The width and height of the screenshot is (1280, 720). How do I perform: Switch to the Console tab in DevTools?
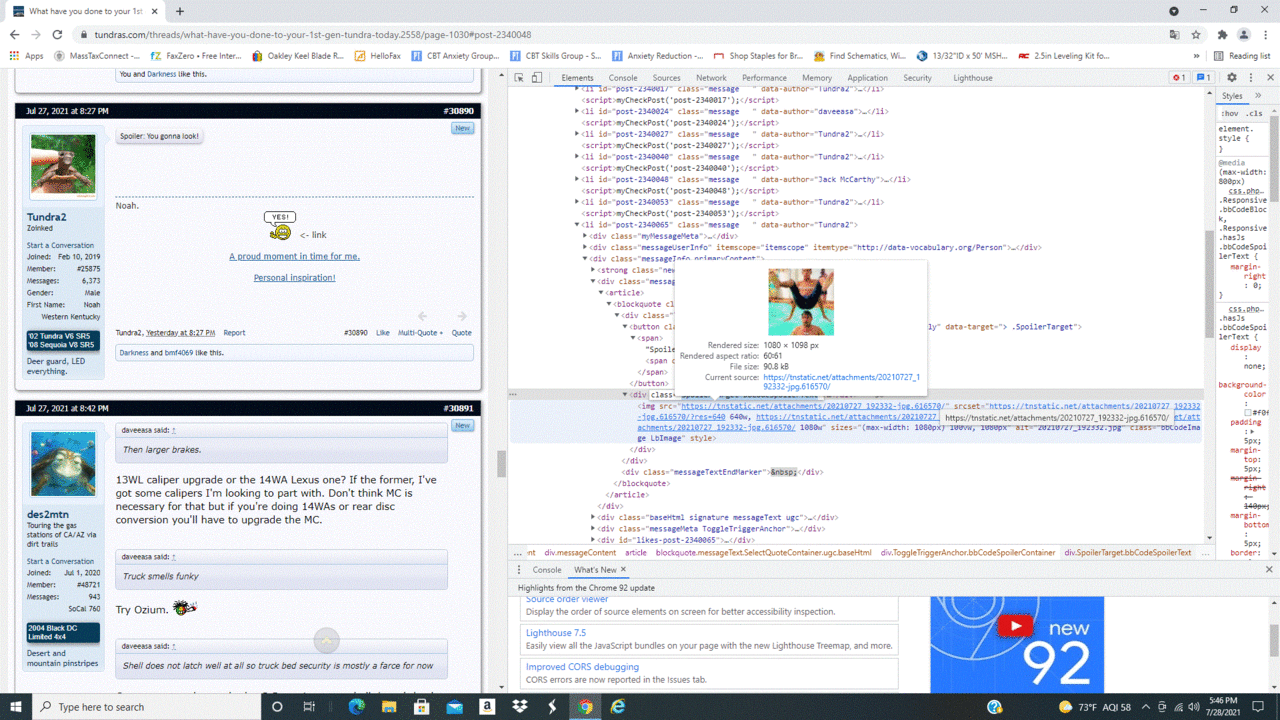point(623,78)
